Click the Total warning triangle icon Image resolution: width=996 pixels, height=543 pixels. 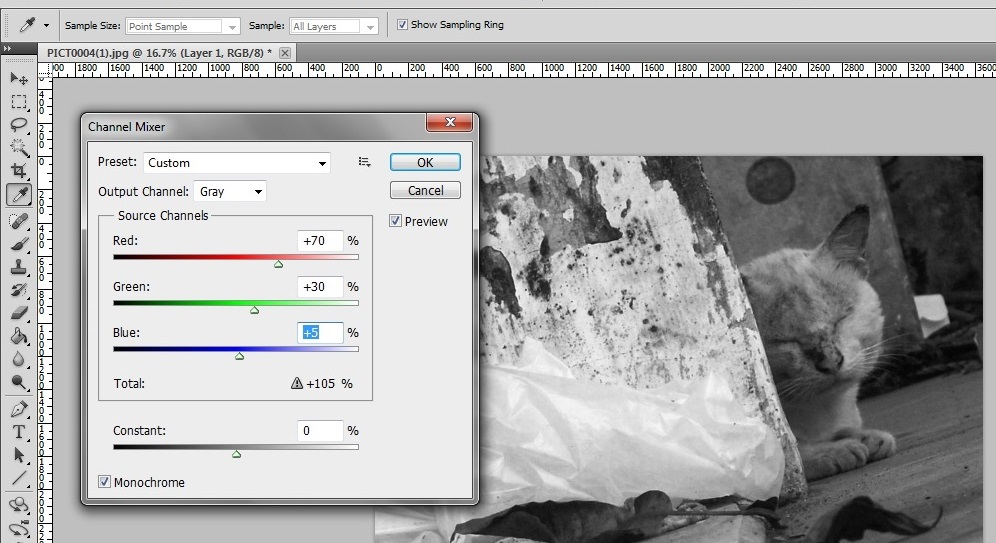(297, 383)
